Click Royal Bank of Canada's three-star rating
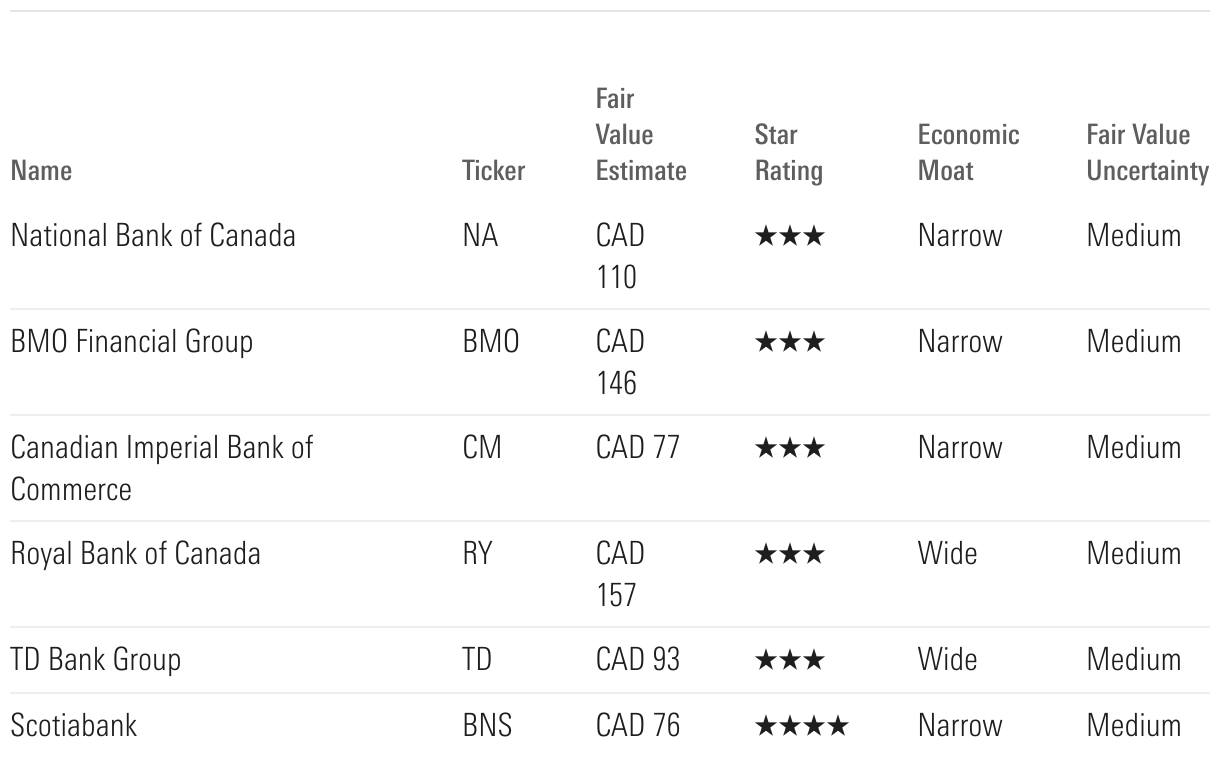 click(x=790, y=555)
